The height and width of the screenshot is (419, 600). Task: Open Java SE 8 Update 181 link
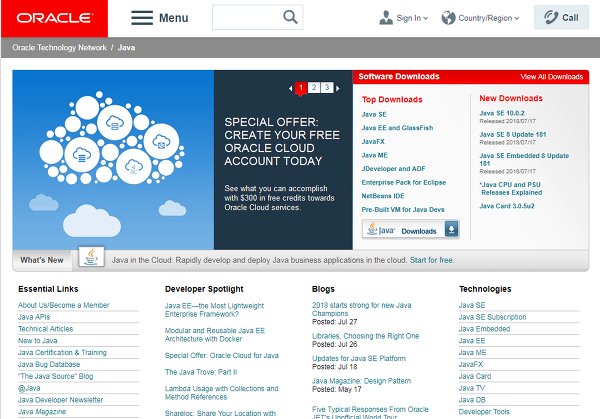513,135
